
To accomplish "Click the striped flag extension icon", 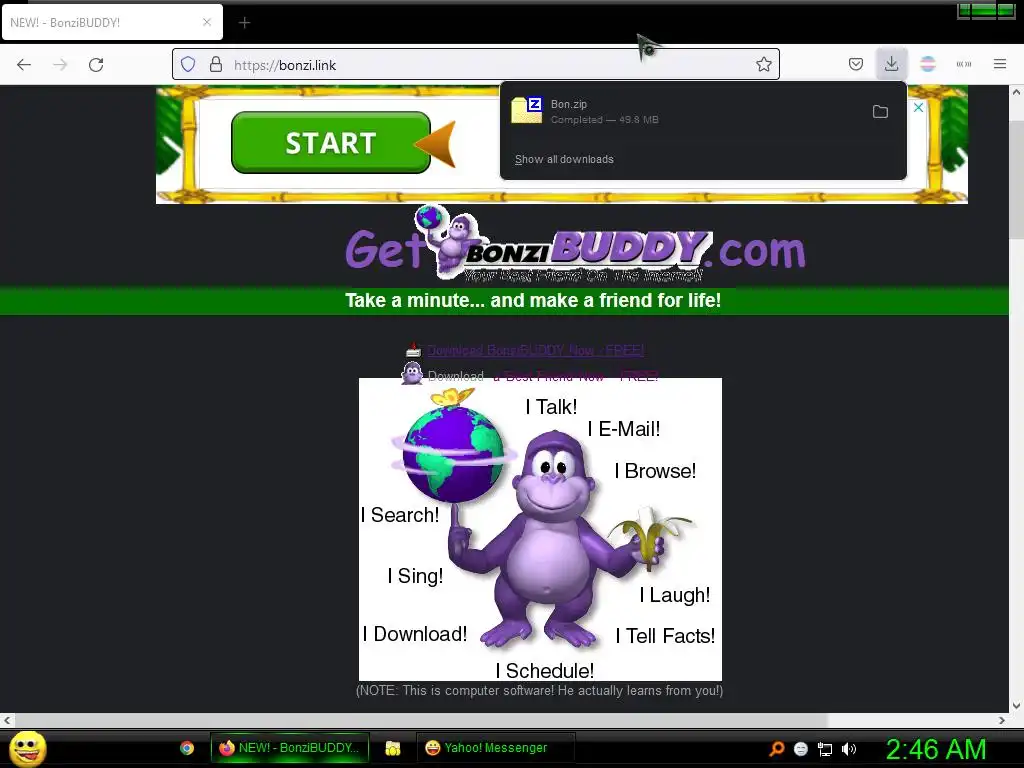I will tap(927, 64).
